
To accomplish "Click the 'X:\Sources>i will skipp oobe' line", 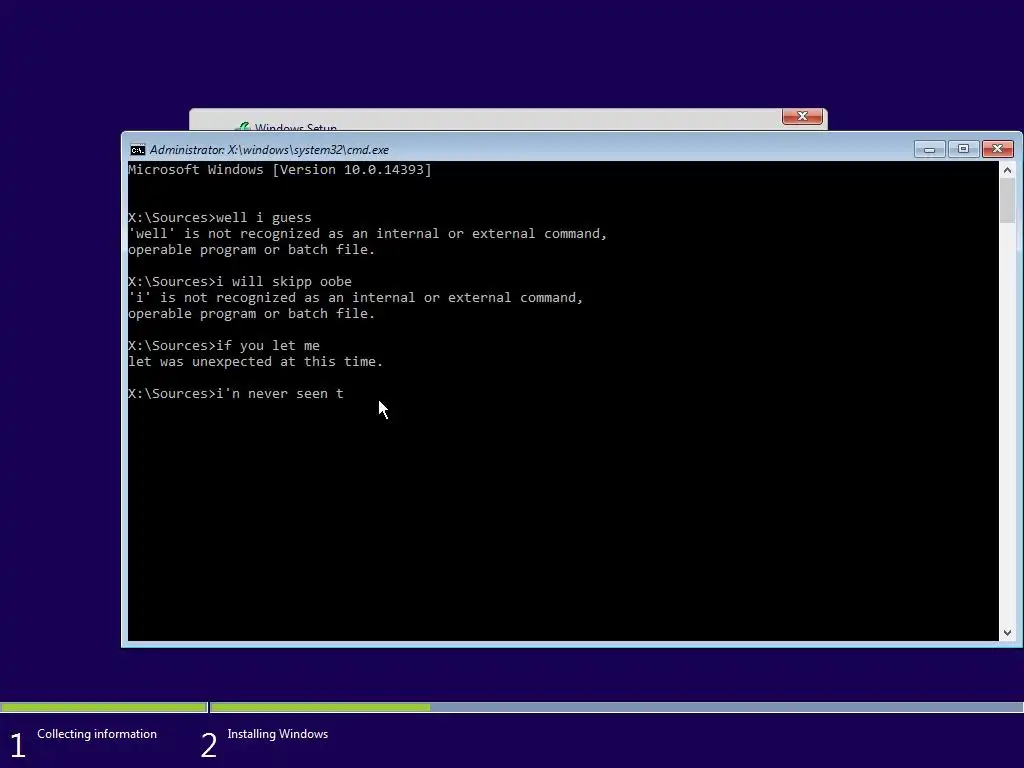I will point(240,281).
